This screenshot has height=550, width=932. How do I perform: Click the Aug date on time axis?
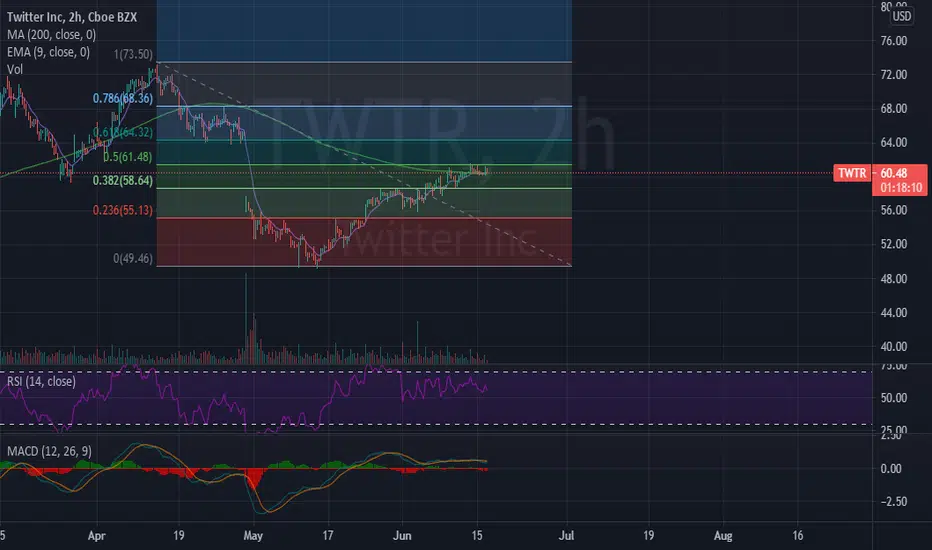point(723,536)
